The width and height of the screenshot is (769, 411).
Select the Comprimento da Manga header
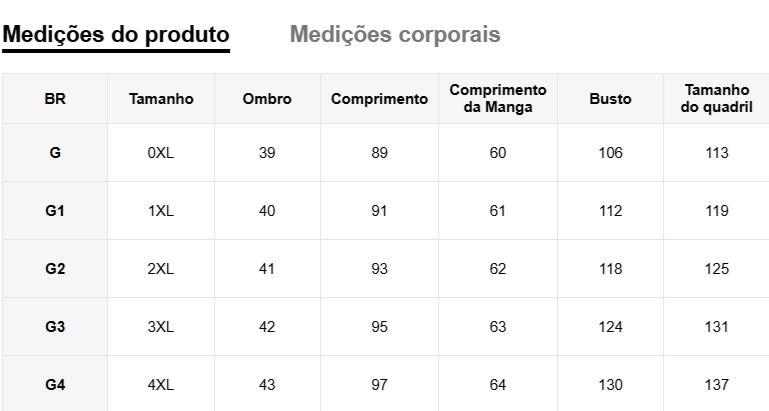[498, 99]
